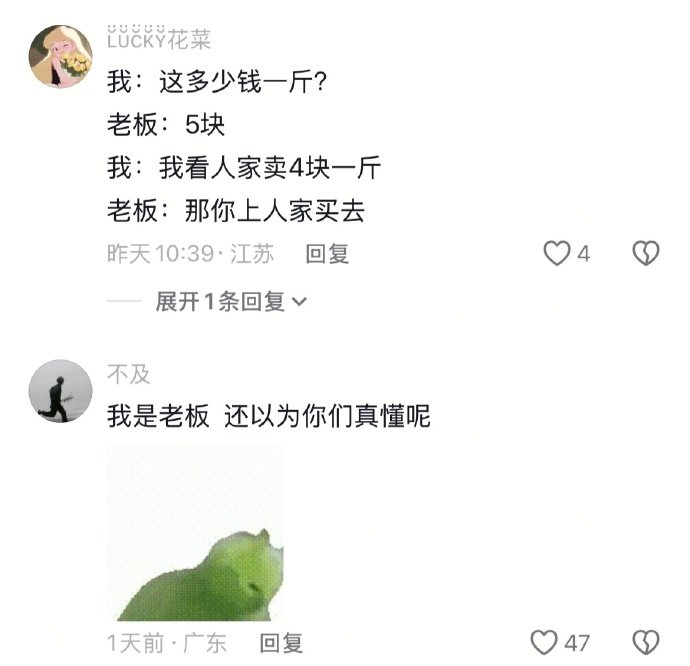
Task: Tap the like count 47
Action: click(577, 643)
